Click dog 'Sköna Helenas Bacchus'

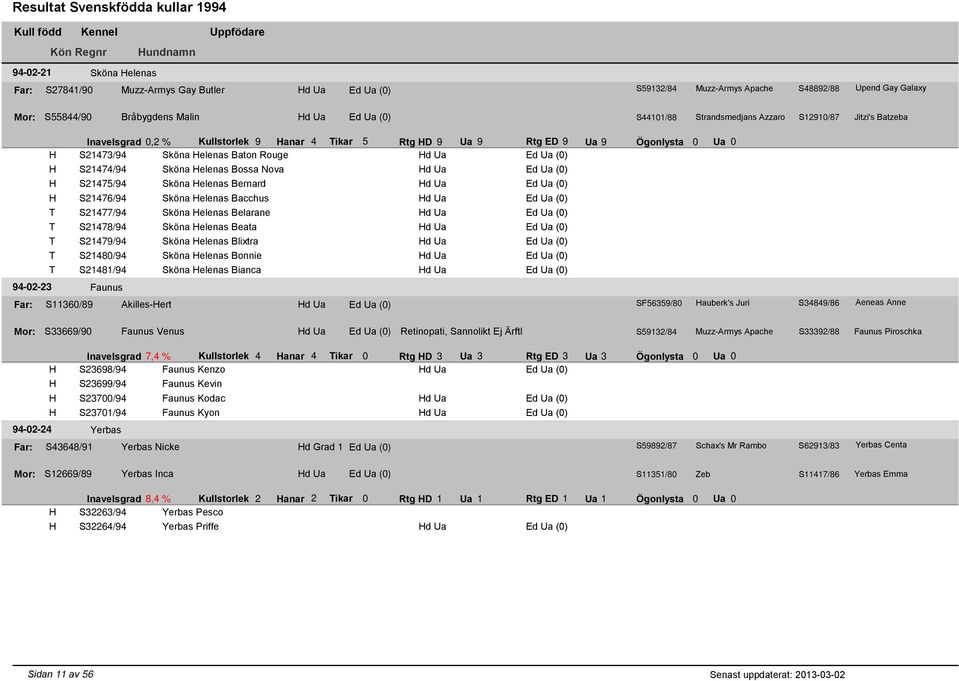pos(215,198)
